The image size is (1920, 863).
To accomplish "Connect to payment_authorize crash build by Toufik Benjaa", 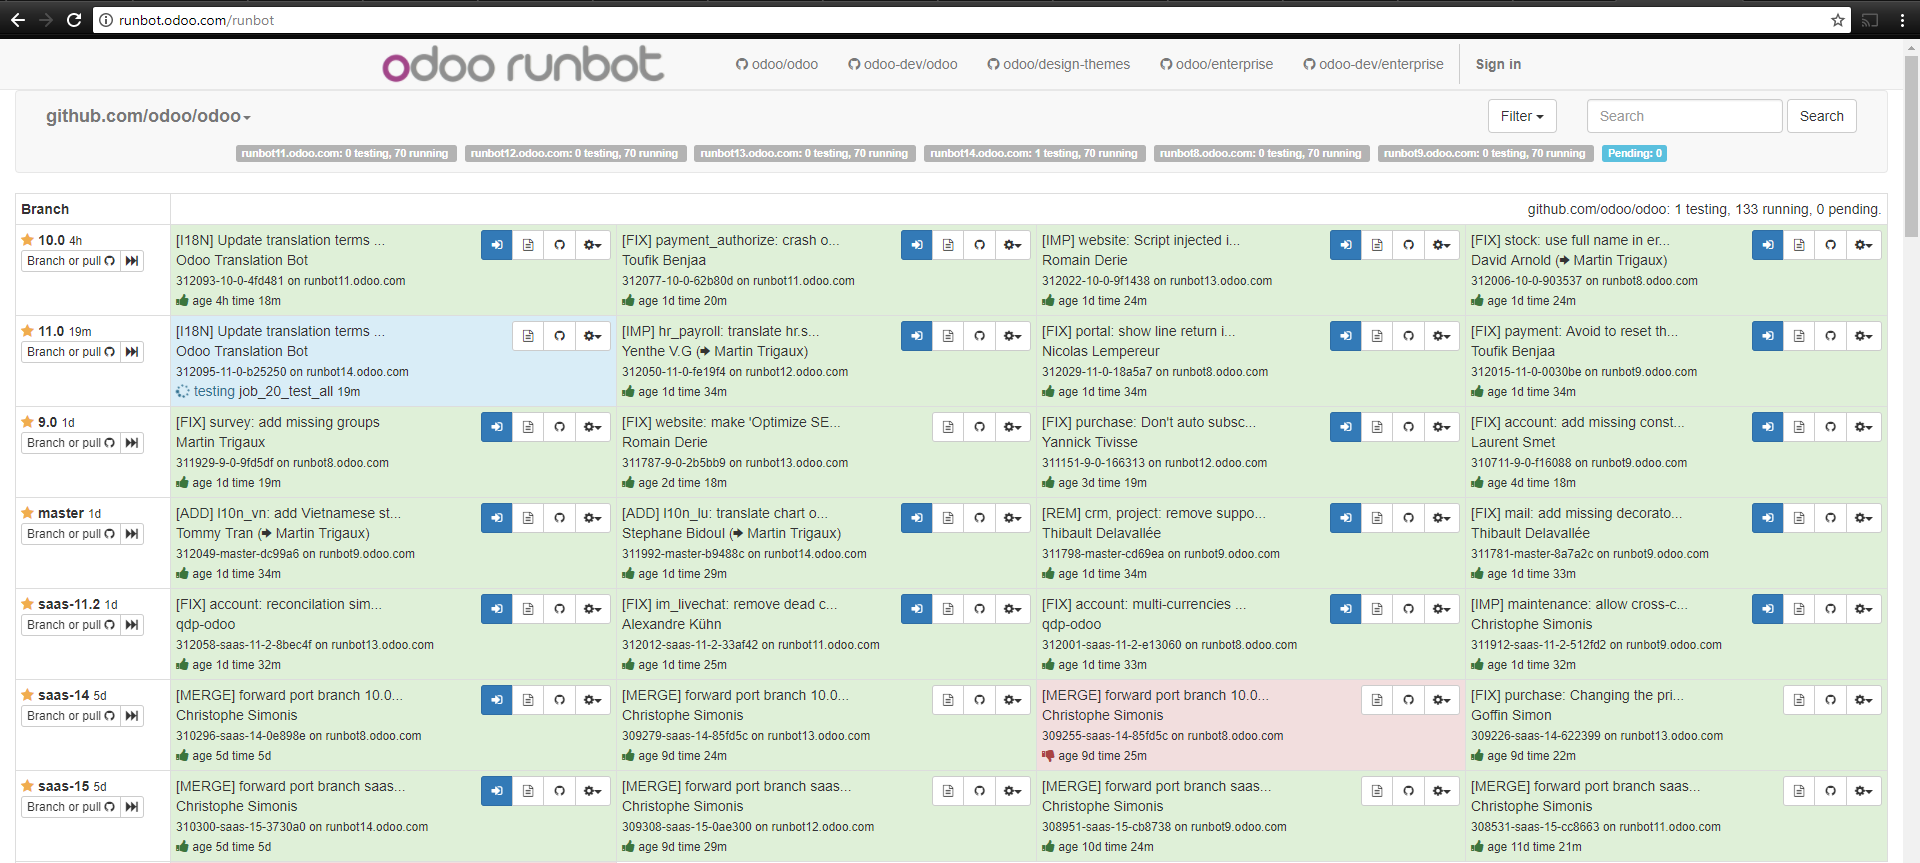I will pyautogui.click(x=917, y=245).
